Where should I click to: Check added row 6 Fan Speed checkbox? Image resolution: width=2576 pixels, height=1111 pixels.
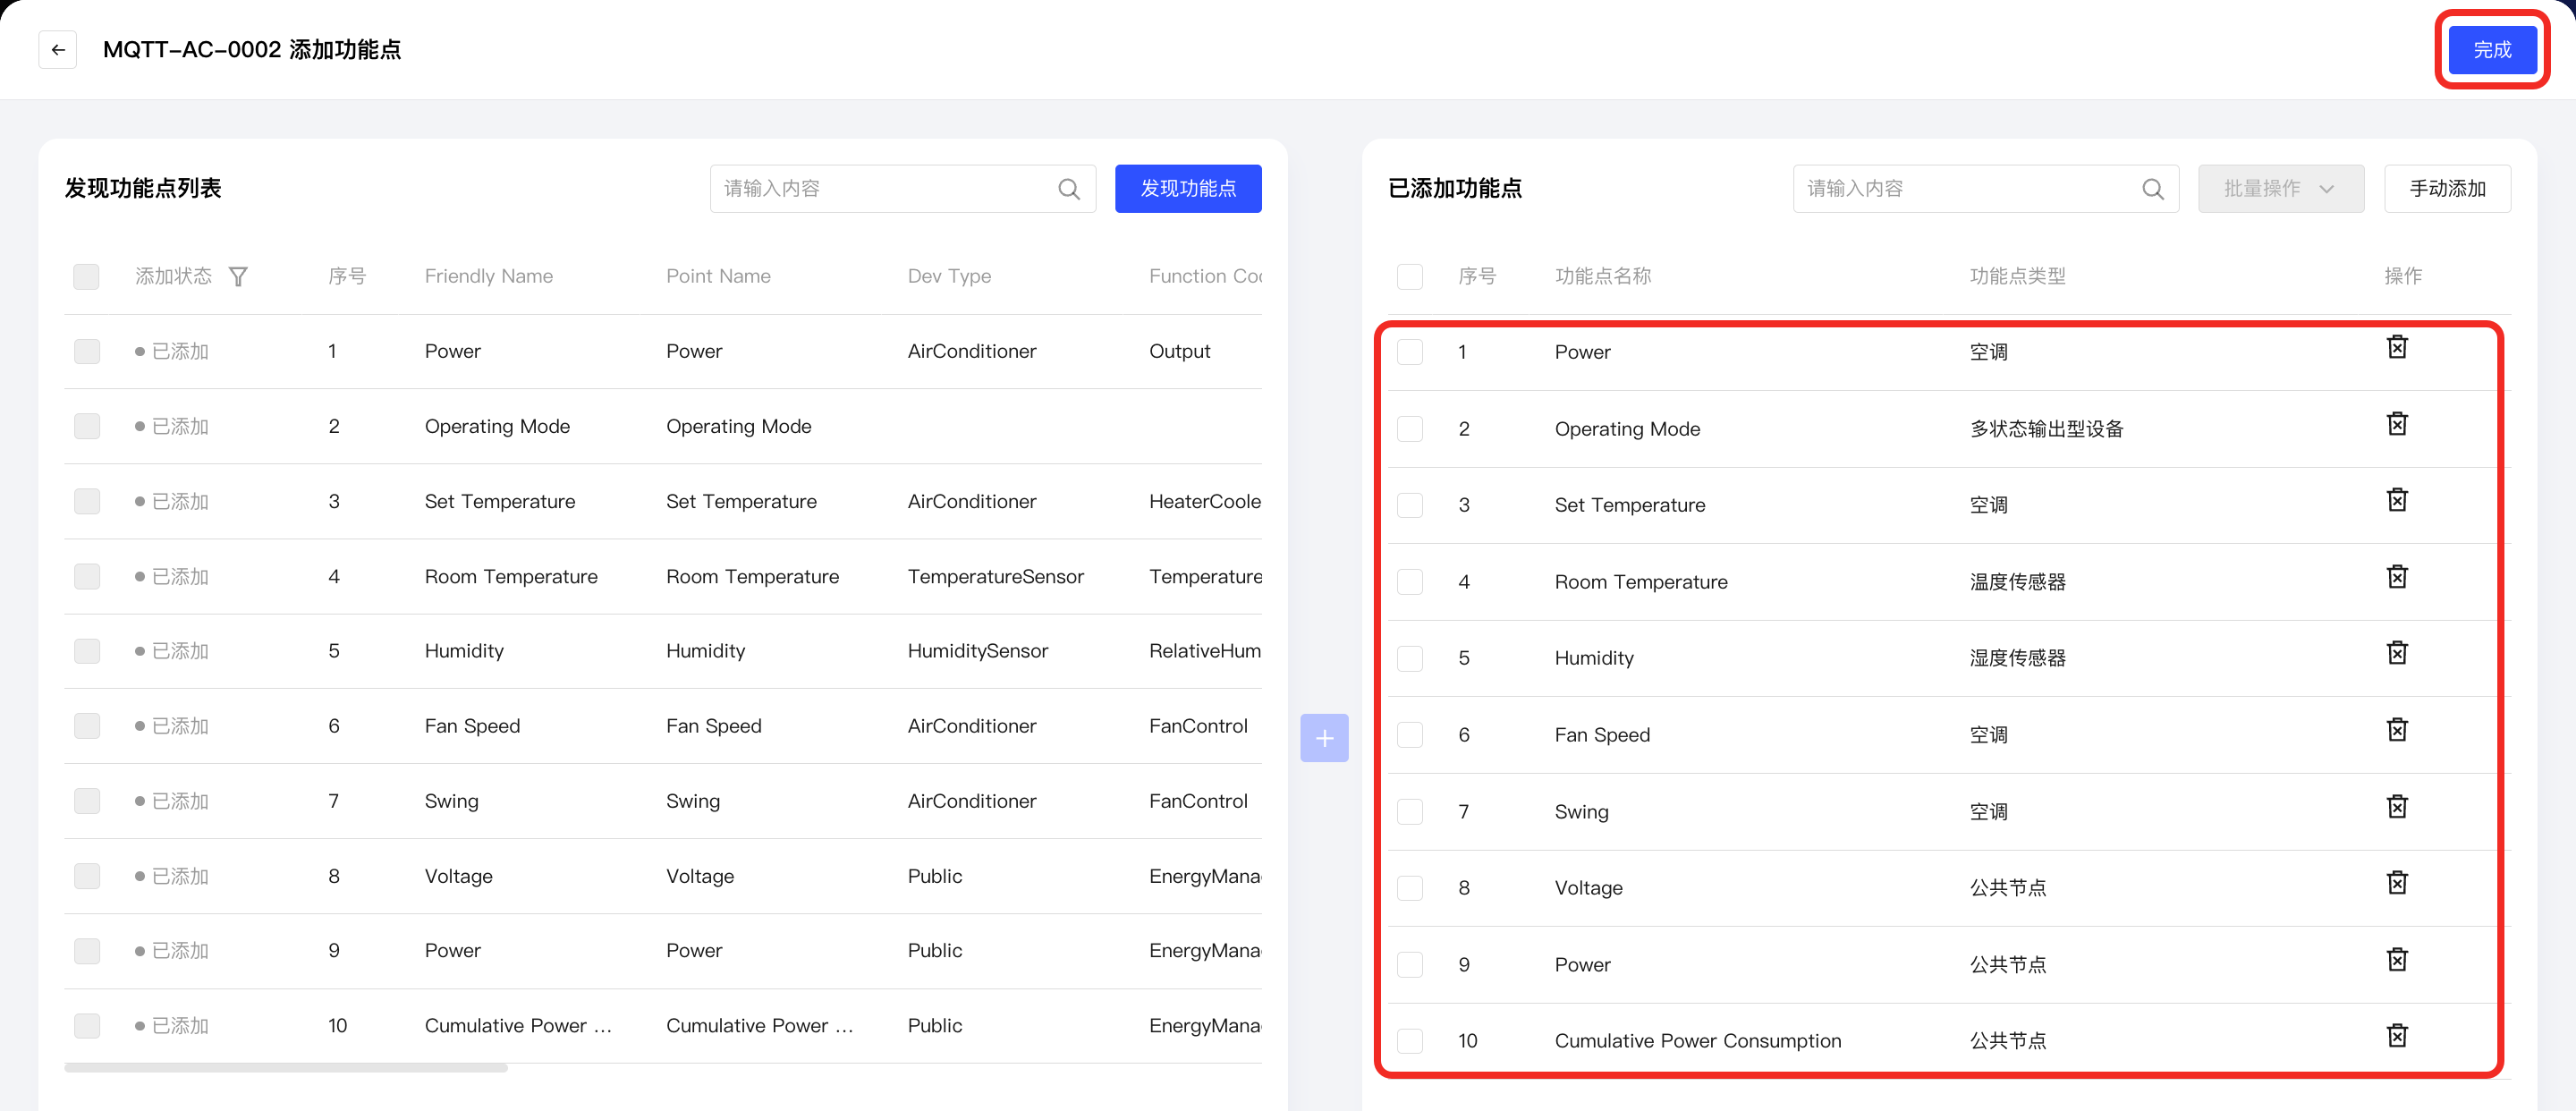pyautogui.click(x=1410, y=735)
